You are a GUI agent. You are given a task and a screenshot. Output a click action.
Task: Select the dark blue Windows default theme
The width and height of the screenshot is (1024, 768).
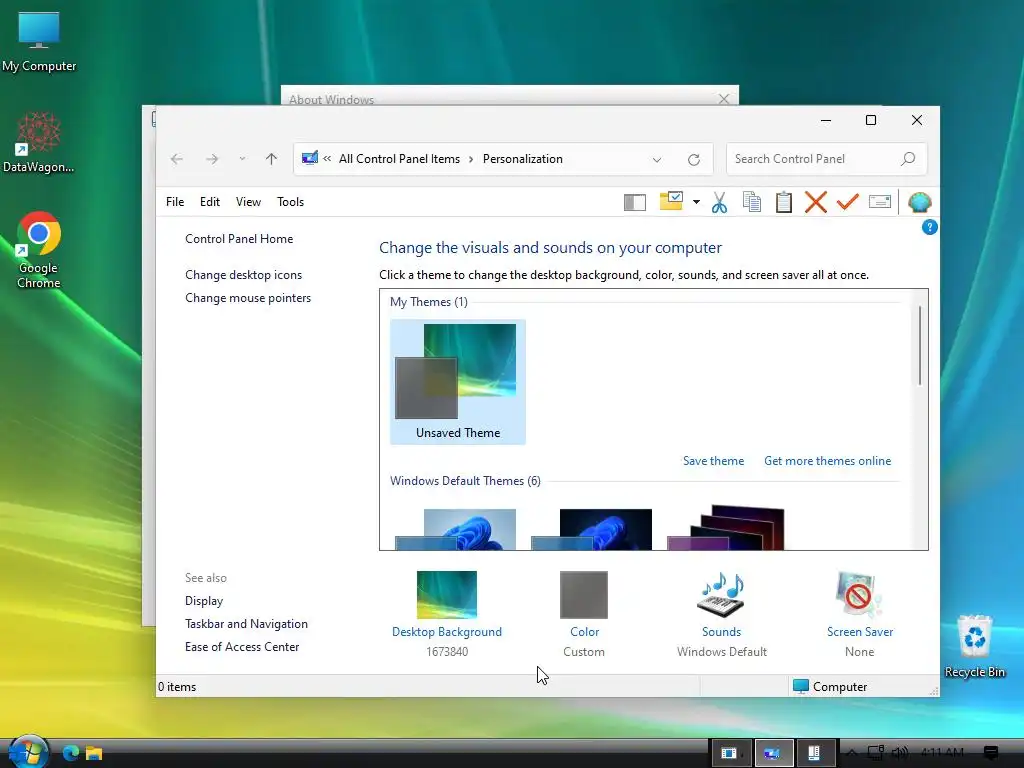click(592, 530)
